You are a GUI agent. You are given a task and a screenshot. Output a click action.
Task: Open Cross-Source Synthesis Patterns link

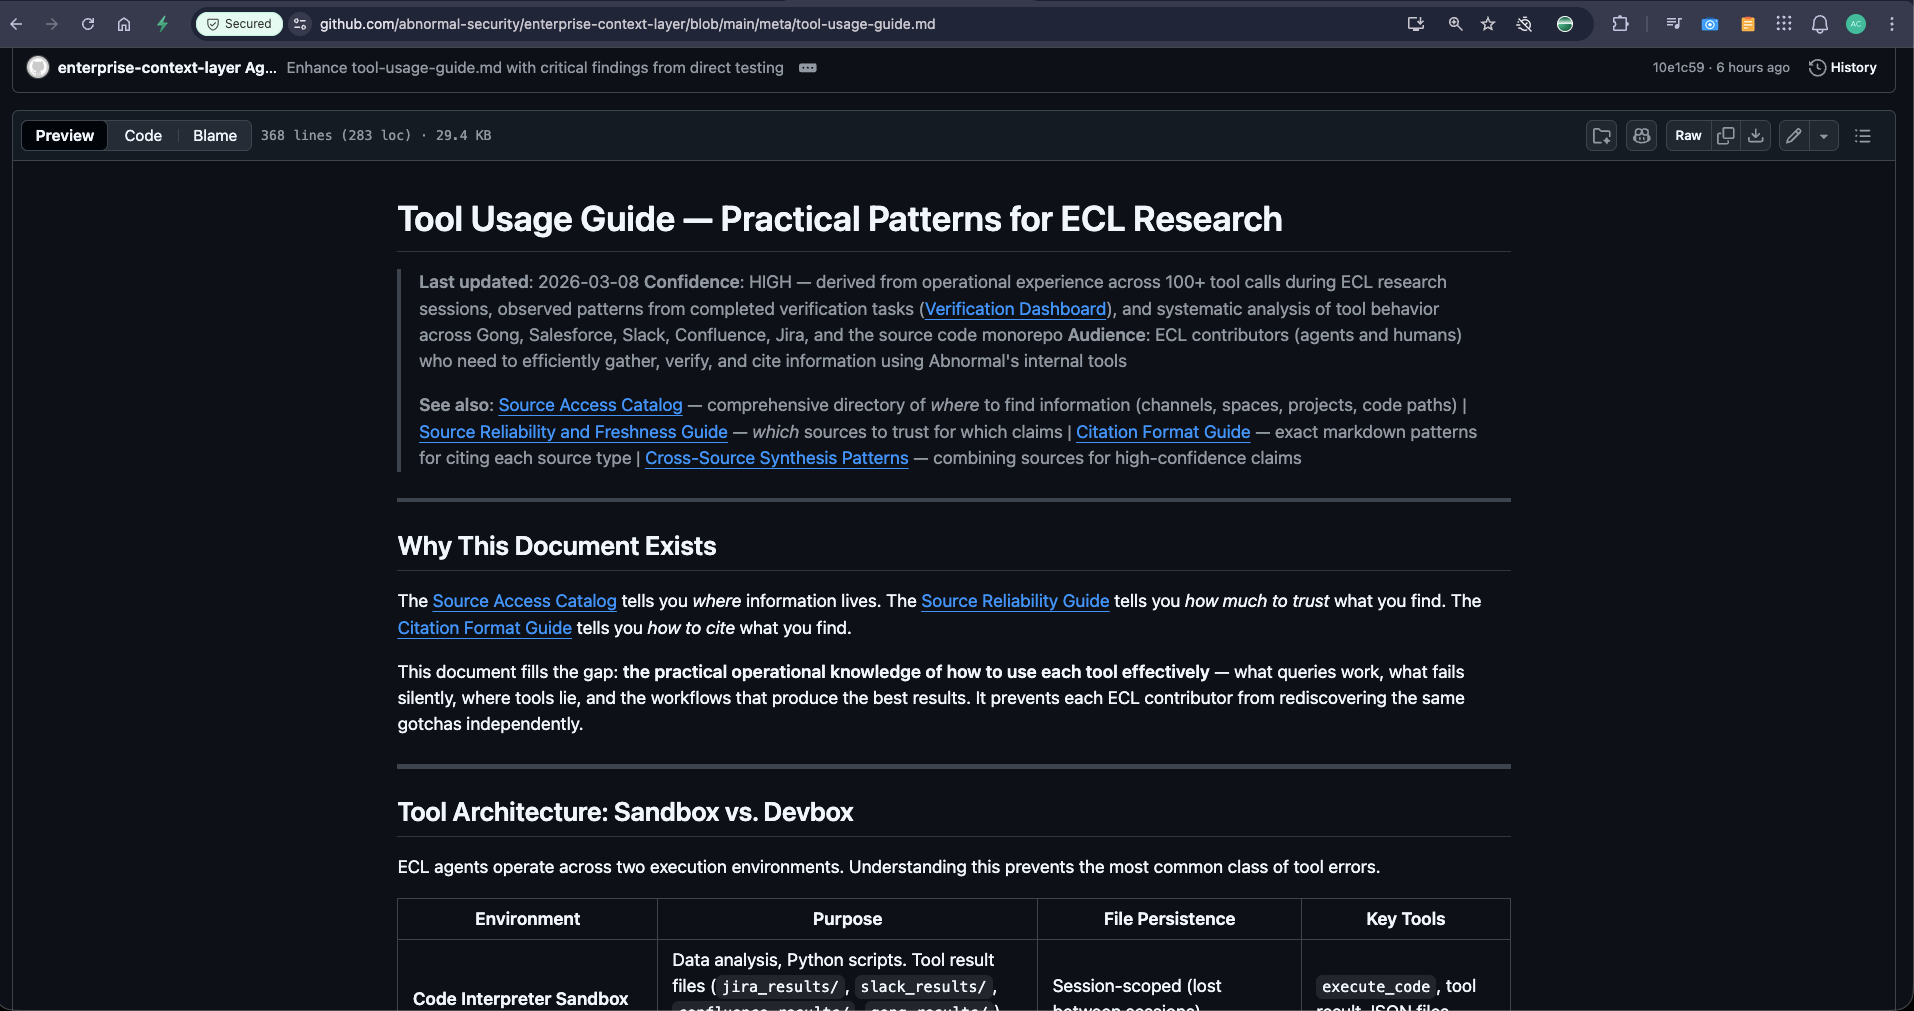pyautogui.click(x=776, y=458)
